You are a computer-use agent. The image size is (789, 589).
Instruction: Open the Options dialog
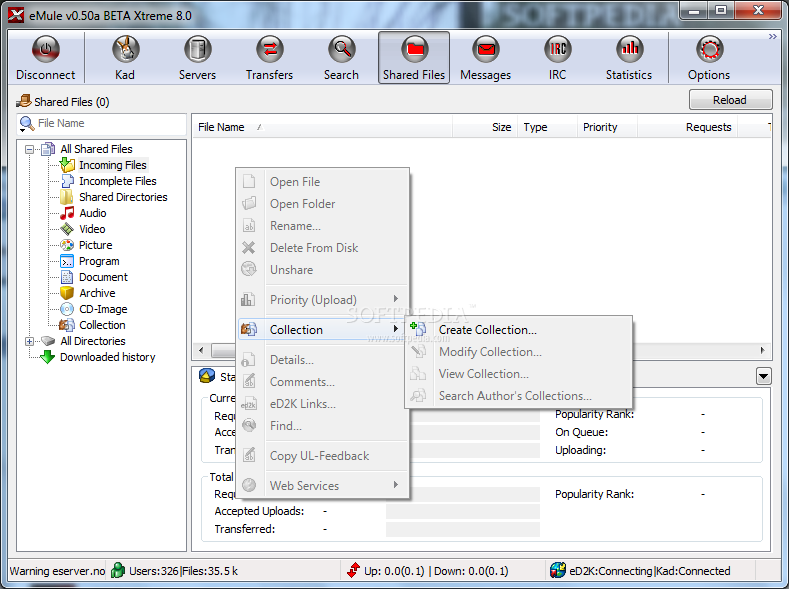coord(709,57)
